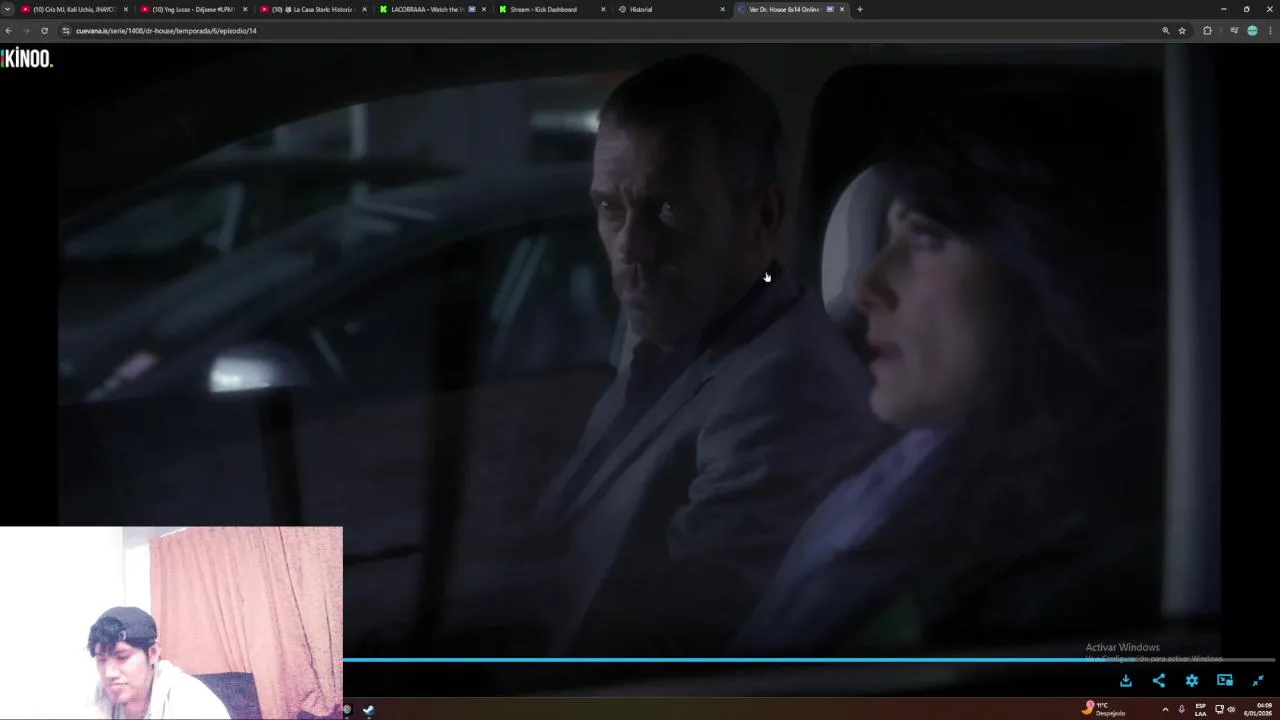Open the site information icon in address bar

66,31
